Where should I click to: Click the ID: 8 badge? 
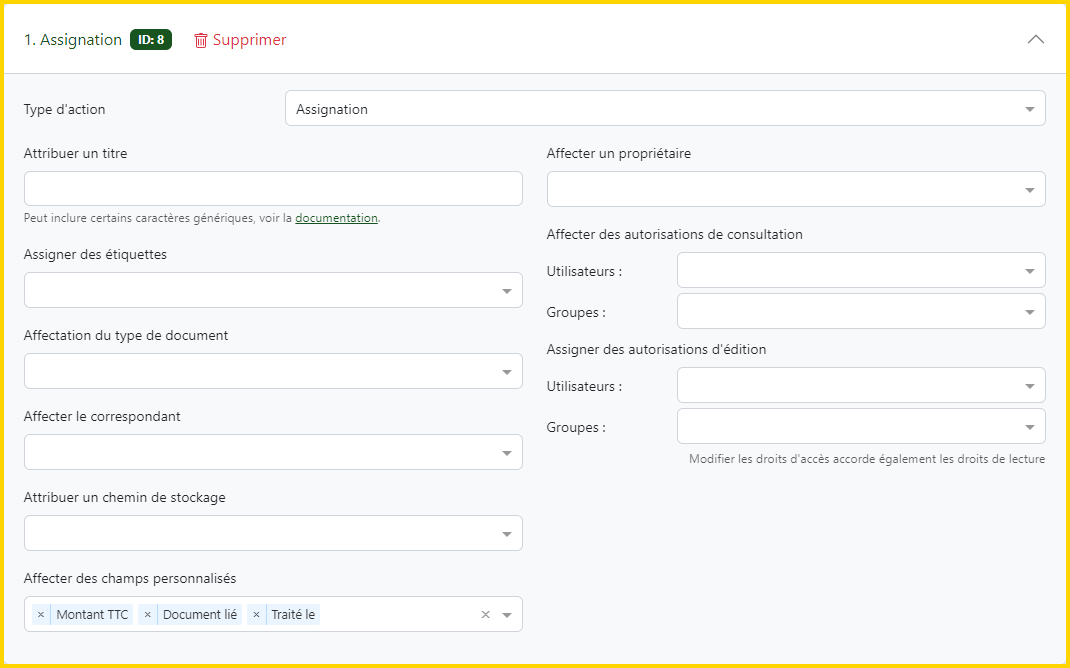pyautogui.click(x=151, y=40)
